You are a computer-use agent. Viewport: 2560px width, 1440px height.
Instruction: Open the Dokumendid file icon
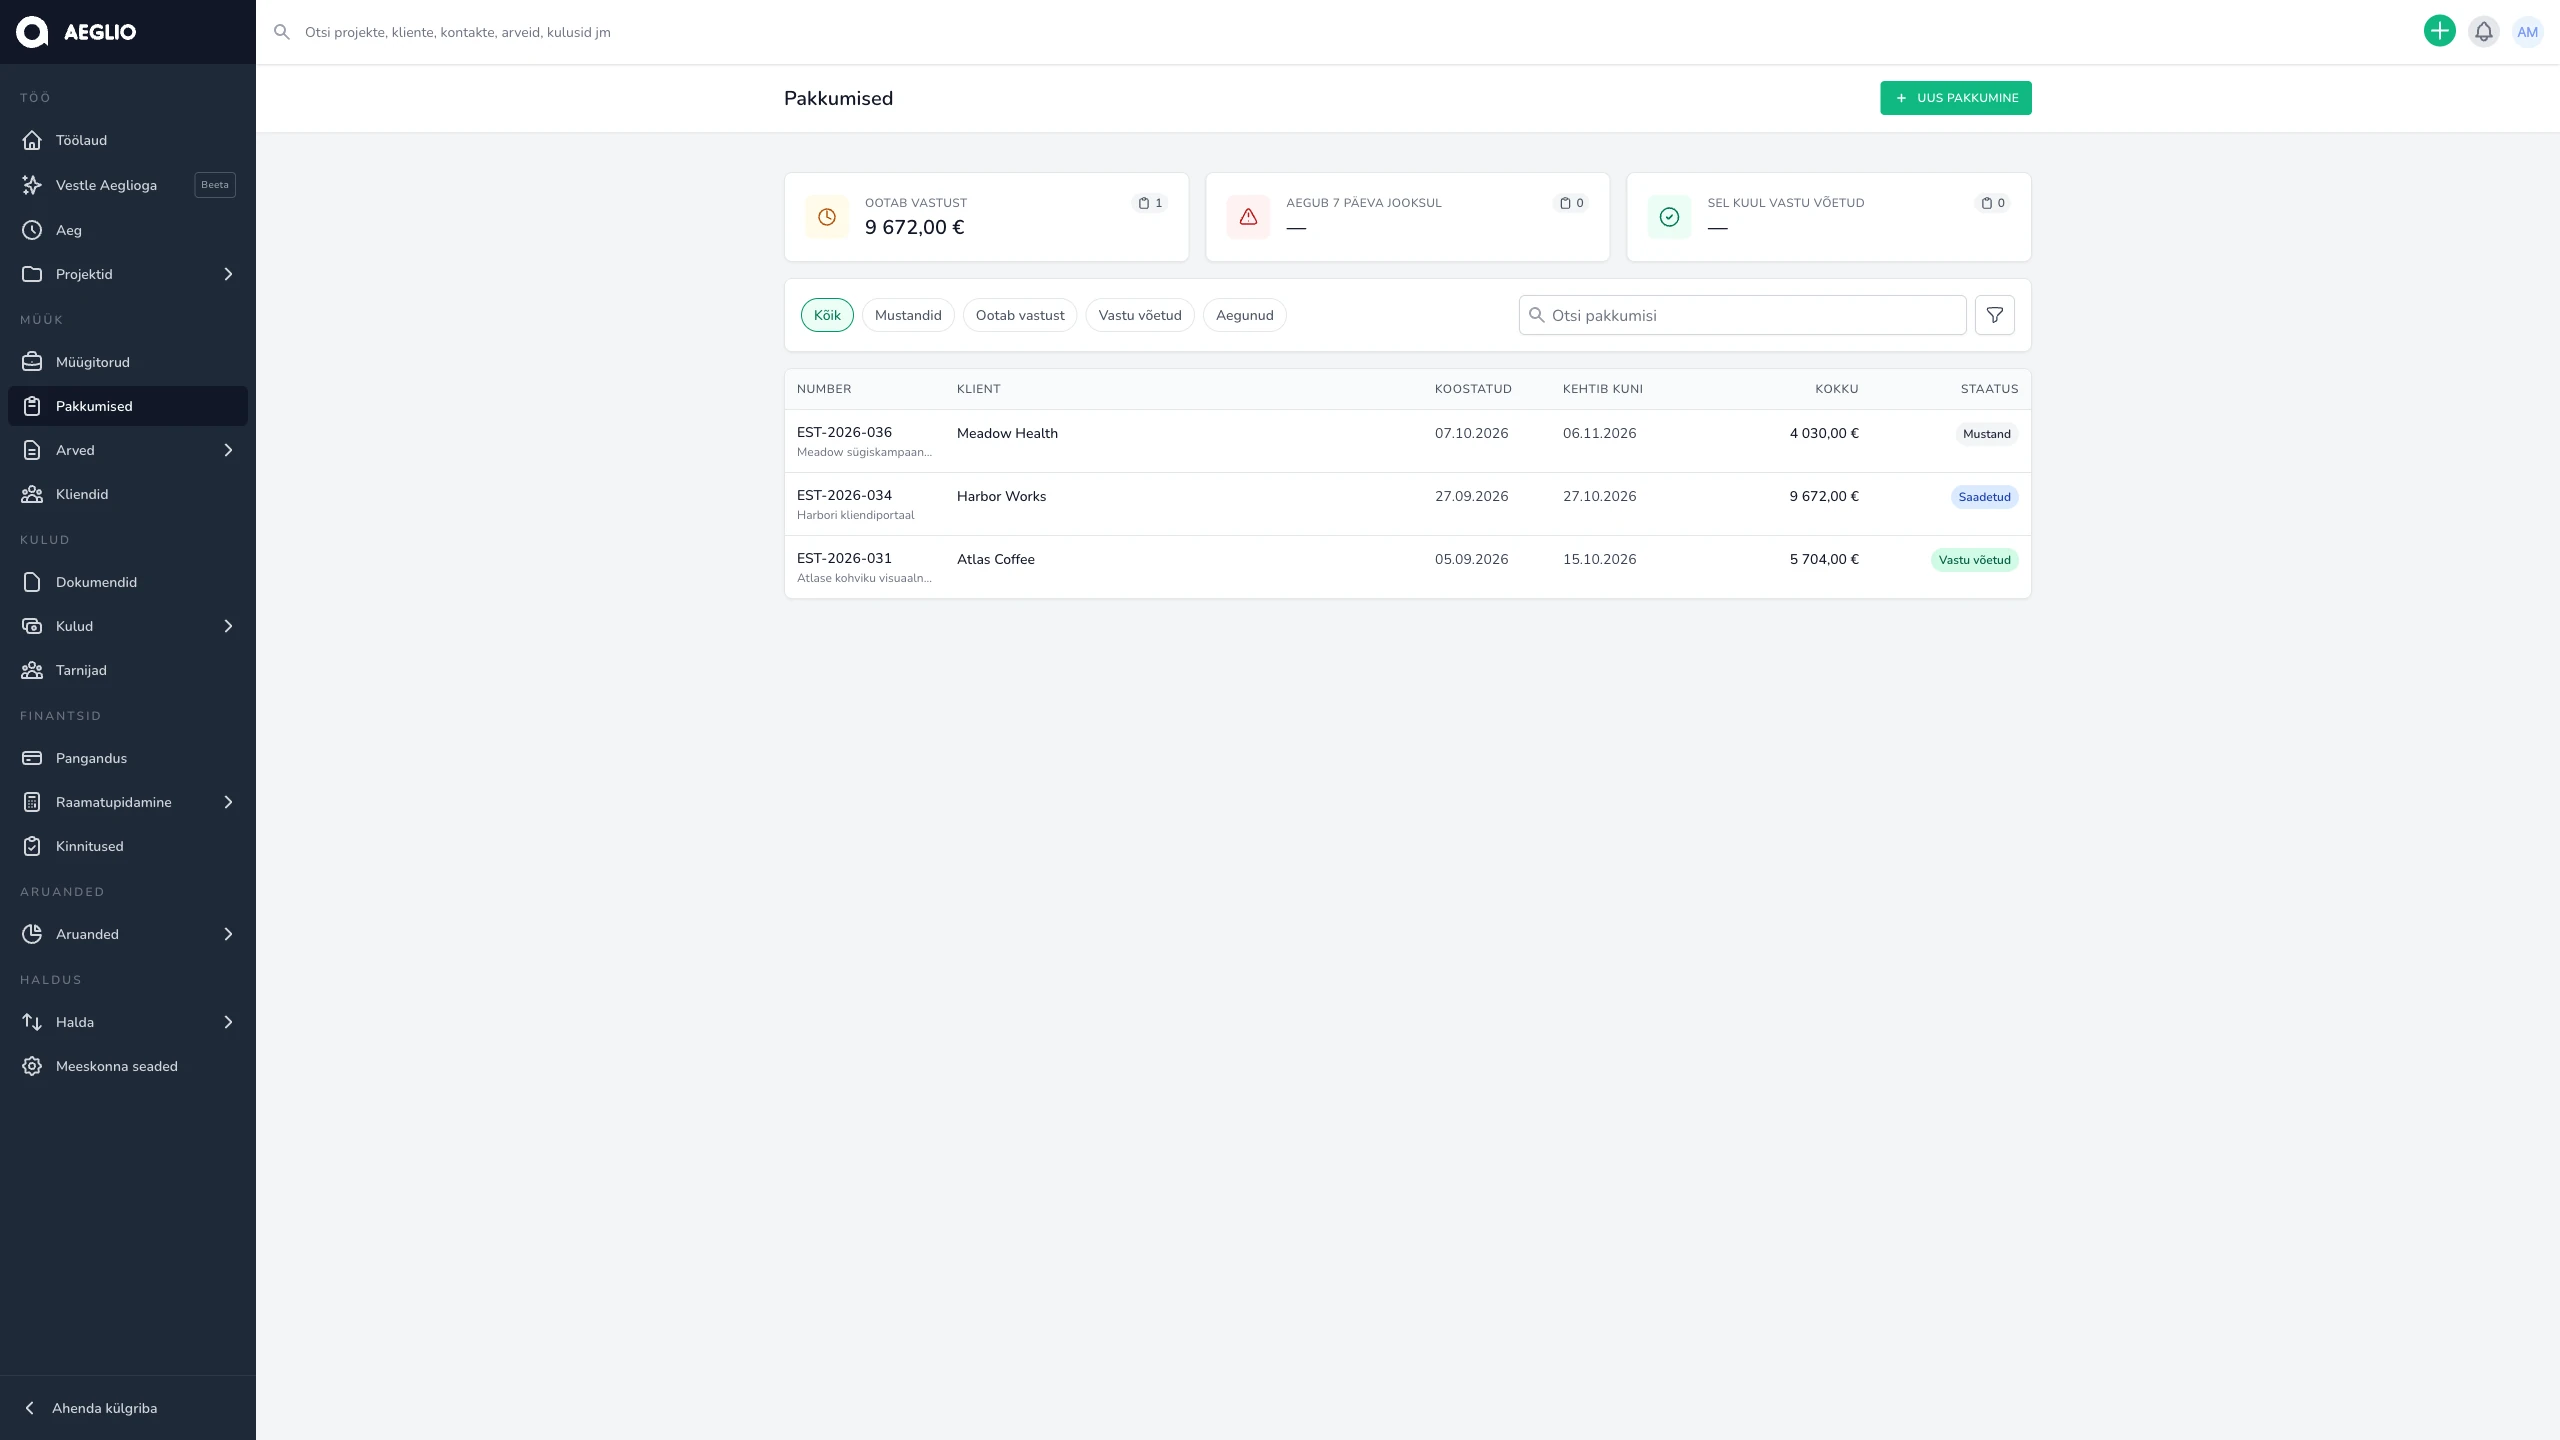(x=32, y=582)
